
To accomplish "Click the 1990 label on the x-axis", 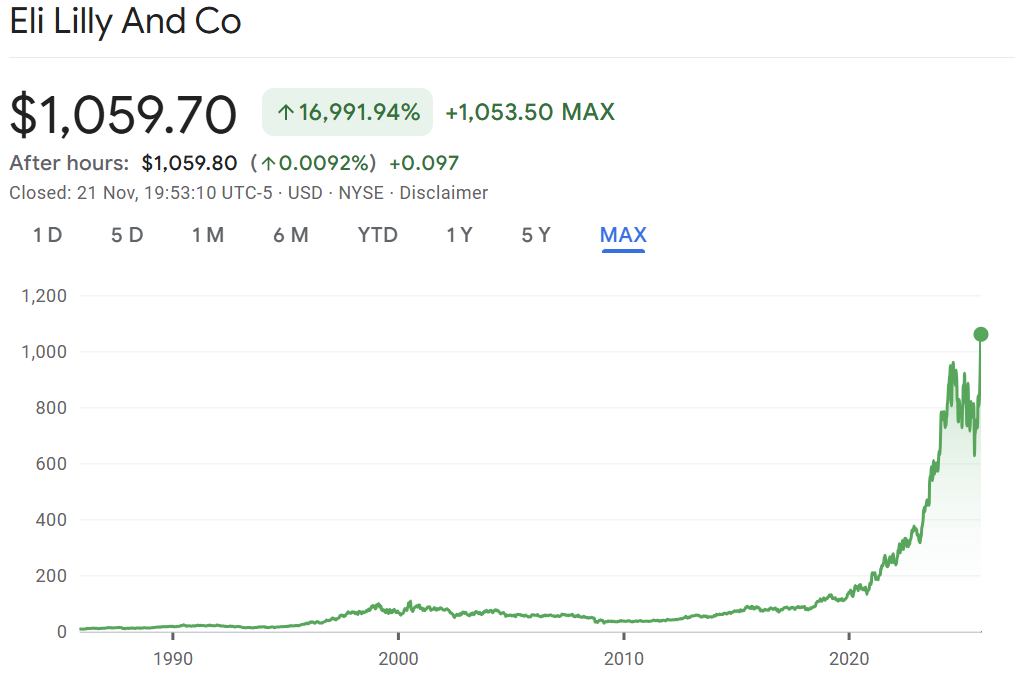I will (x=173, y=660).
